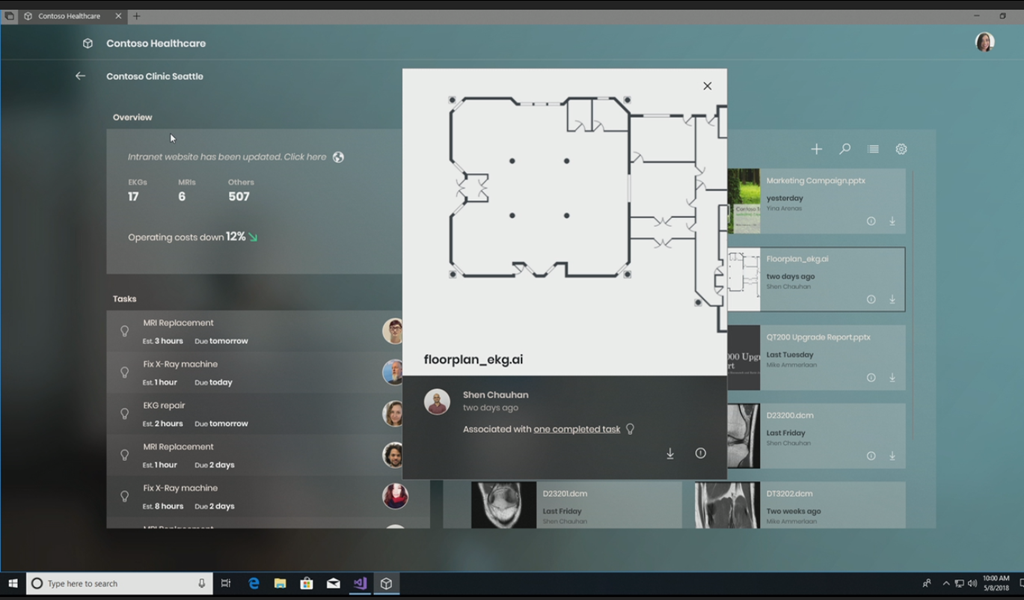Open files settings gear icon

point(901,149)
